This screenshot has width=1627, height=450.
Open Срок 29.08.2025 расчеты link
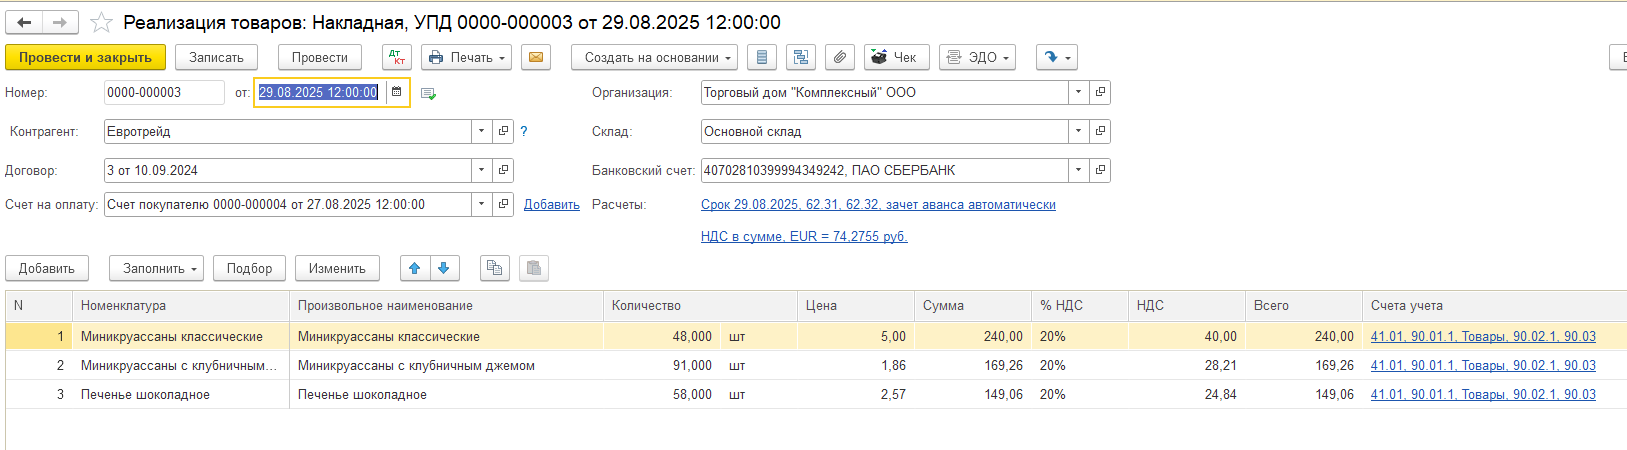pyautogui.click(x=878, y=204)
